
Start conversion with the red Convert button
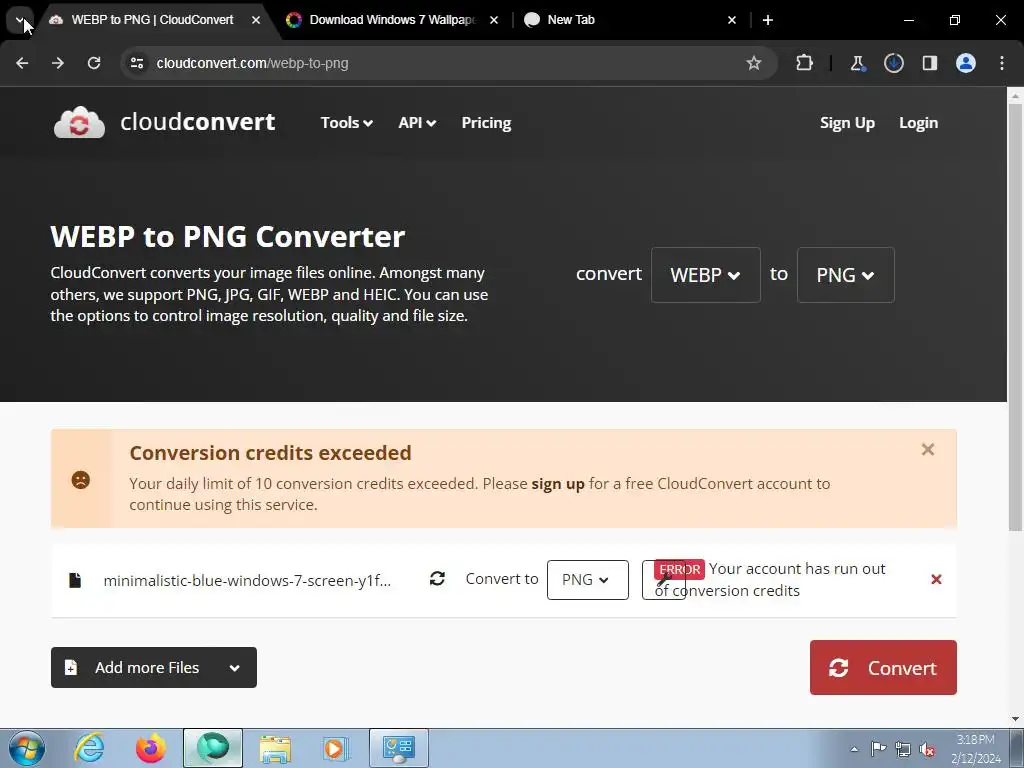883,667
